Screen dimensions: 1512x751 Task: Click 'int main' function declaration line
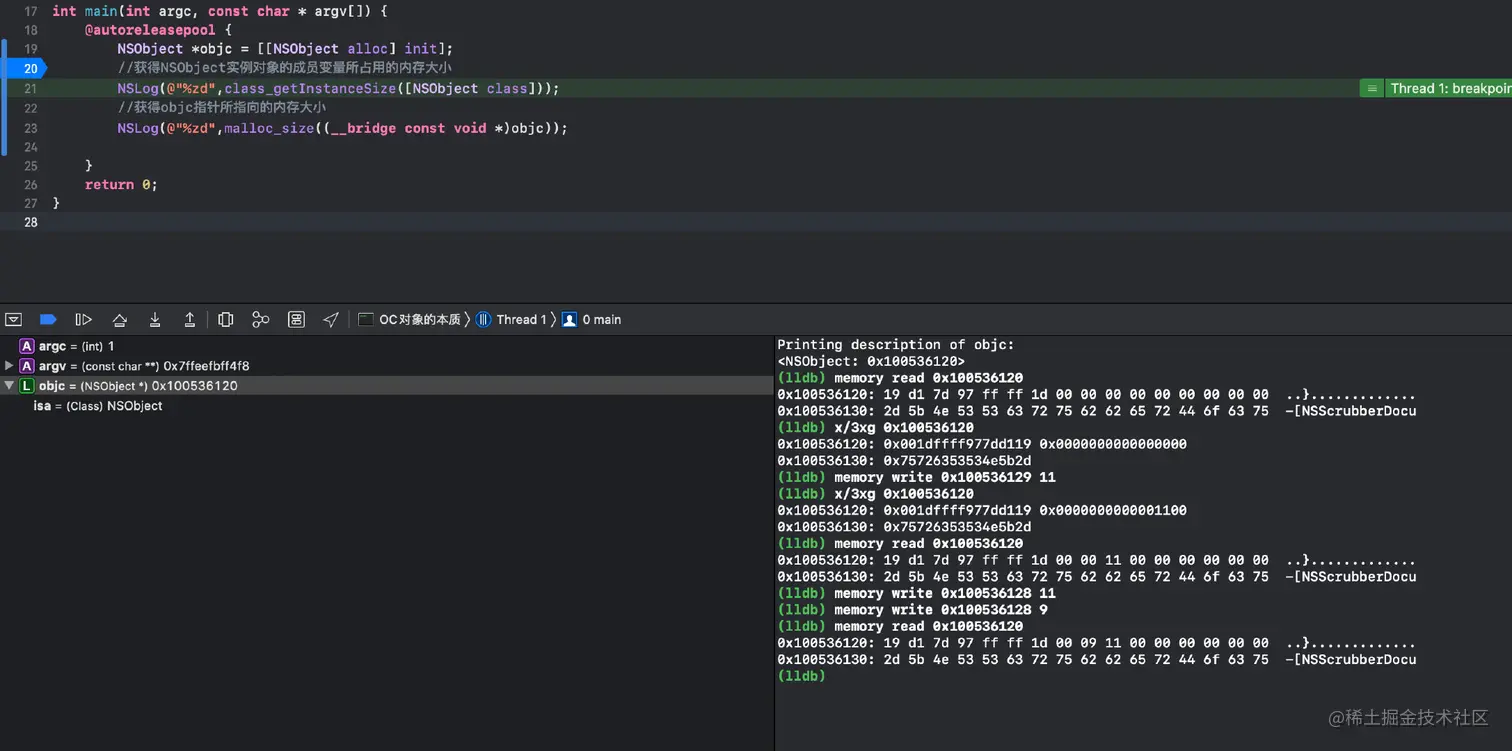click(220, 11)
